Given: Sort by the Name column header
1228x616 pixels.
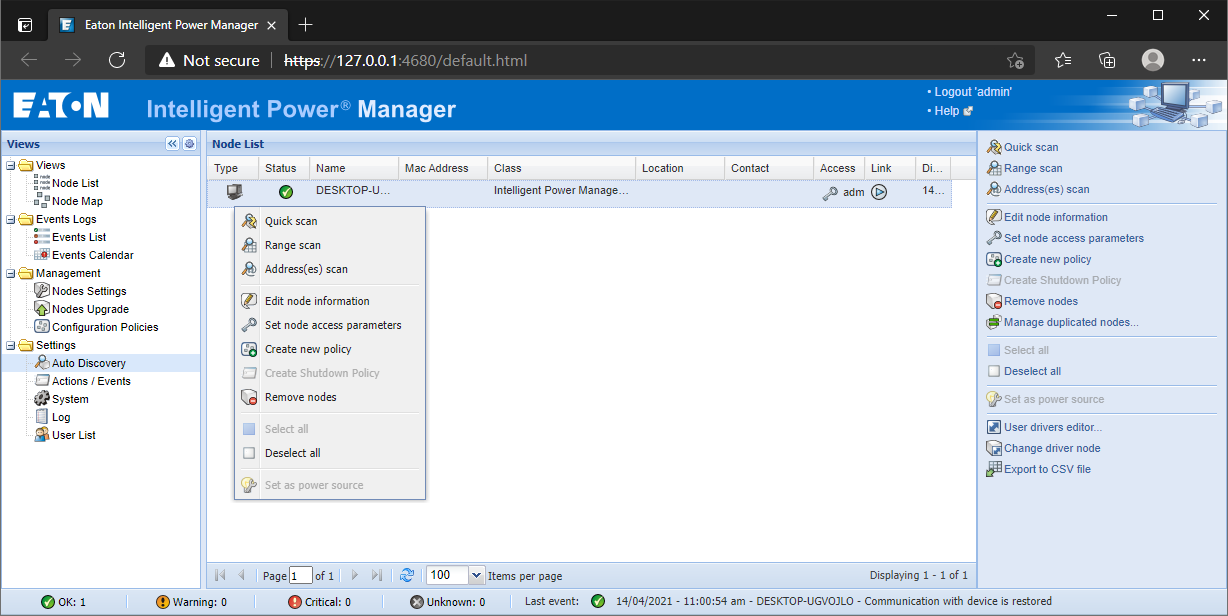Looking at the screenshot, I should pyautogui.click(x=353, y=168).
